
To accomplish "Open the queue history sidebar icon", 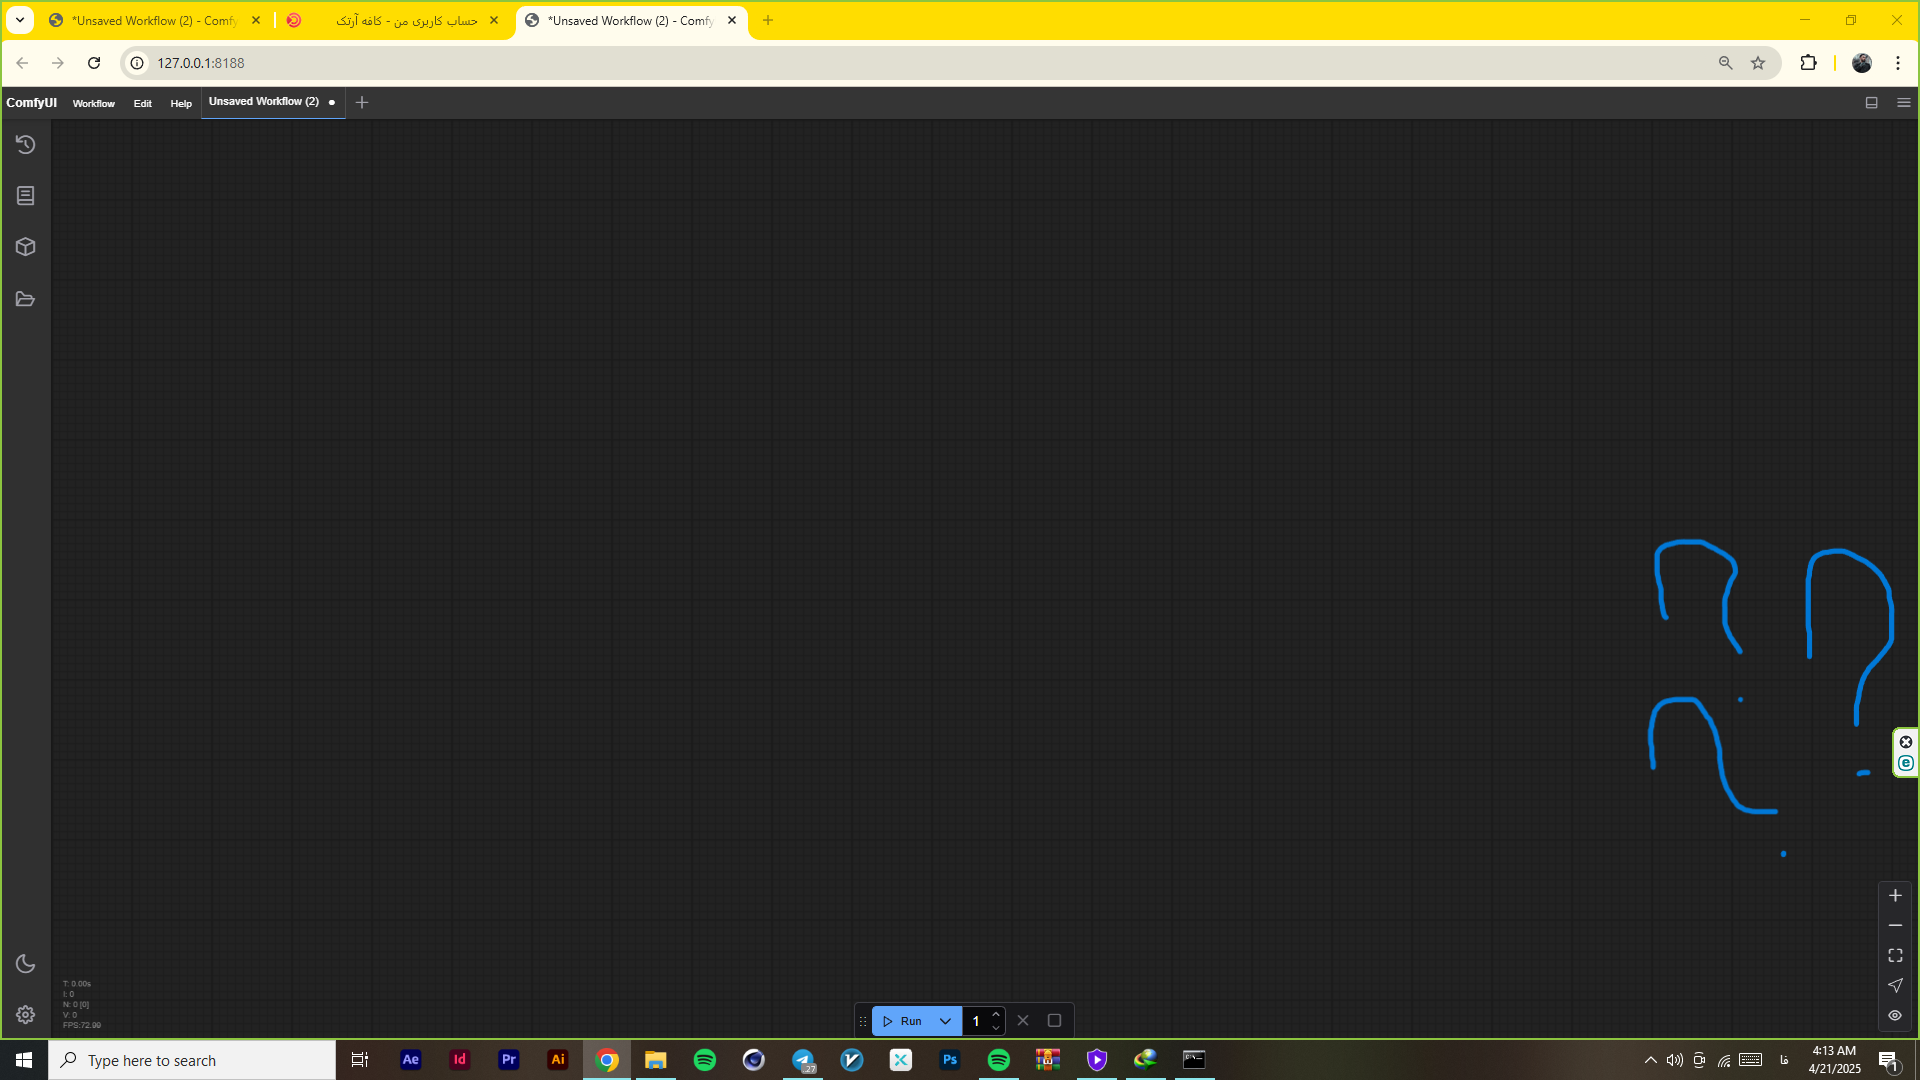I will click(x=26, y=145).
